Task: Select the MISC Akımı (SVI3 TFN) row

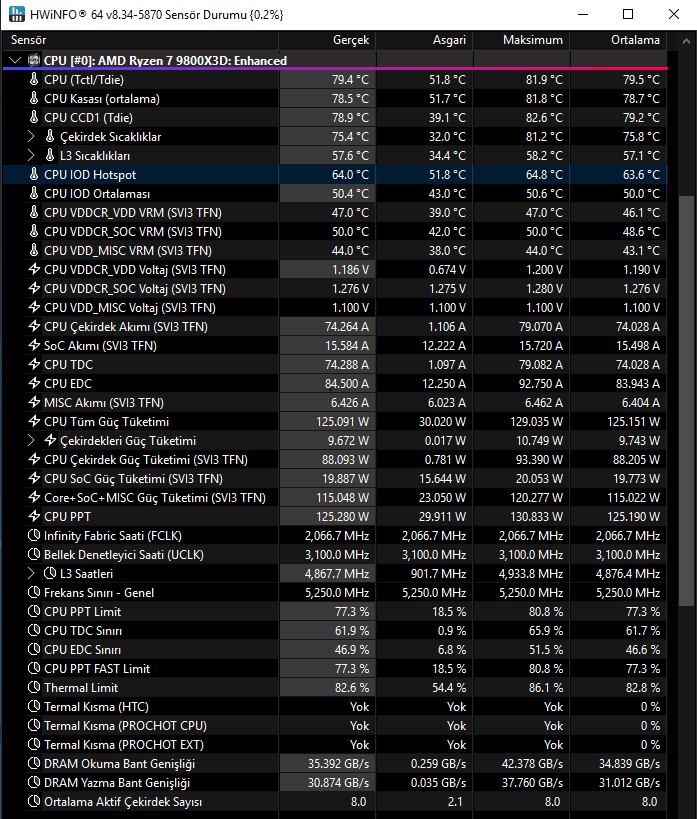Action: pos(334,402)
